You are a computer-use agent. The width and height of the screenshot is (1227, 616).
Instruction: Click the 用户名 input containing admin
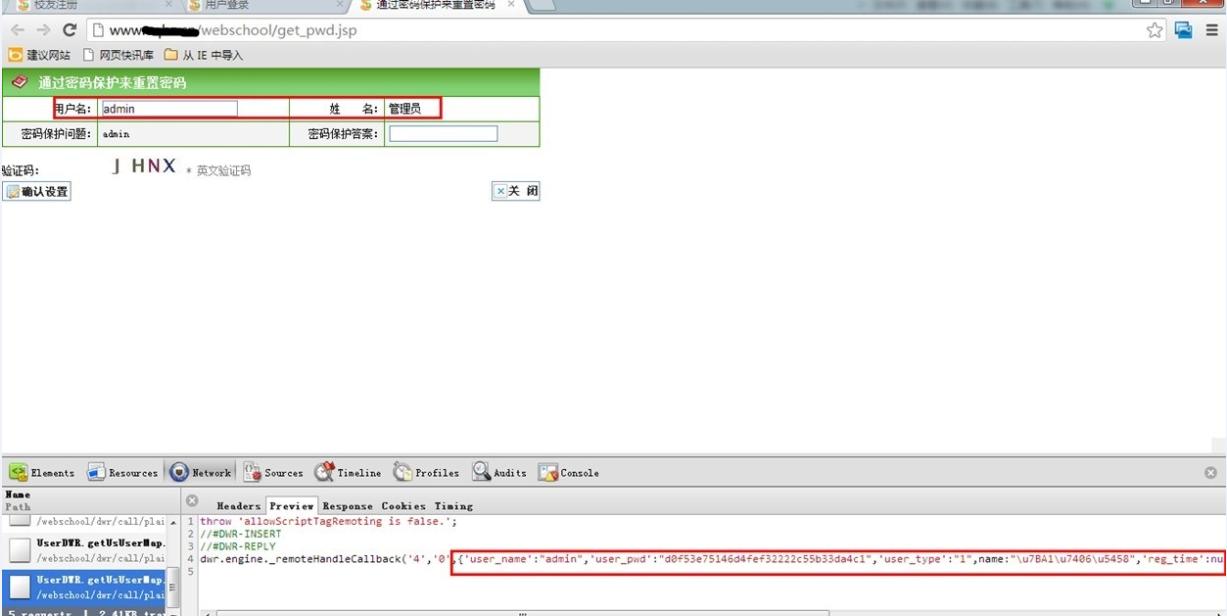pos(169,109)
